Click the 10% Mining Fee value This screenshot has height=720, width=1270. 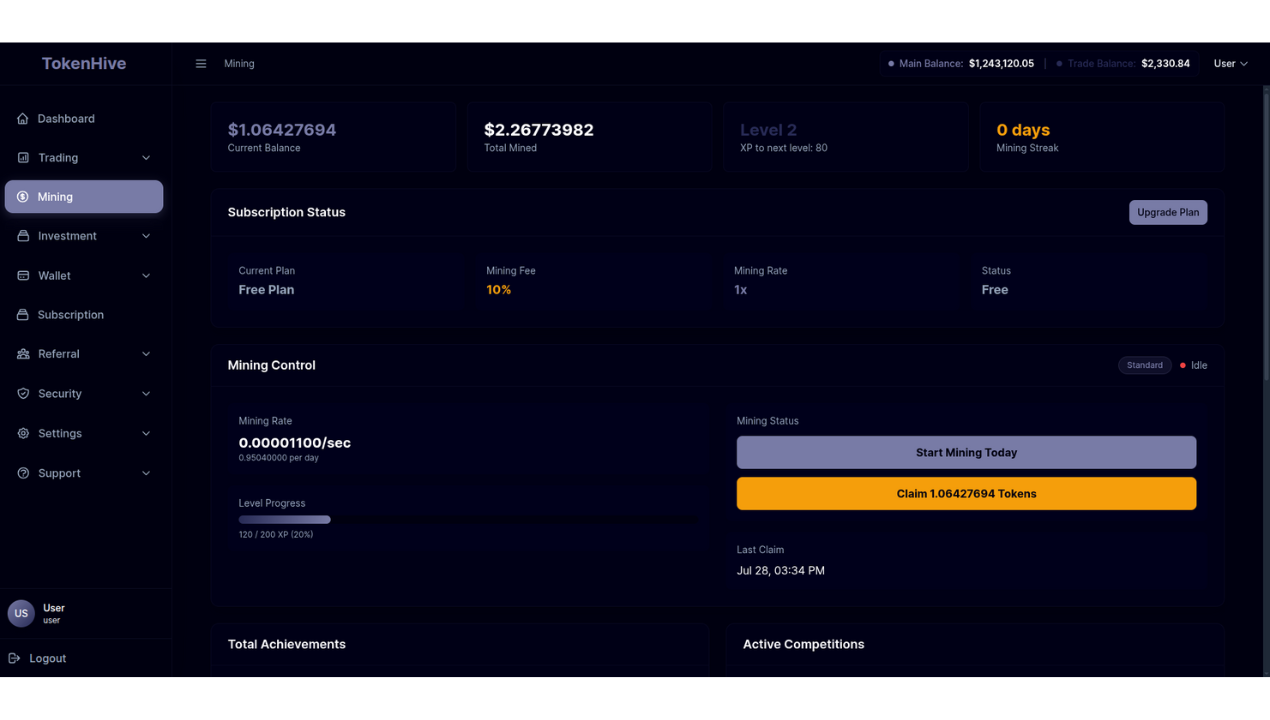(498, 290)
